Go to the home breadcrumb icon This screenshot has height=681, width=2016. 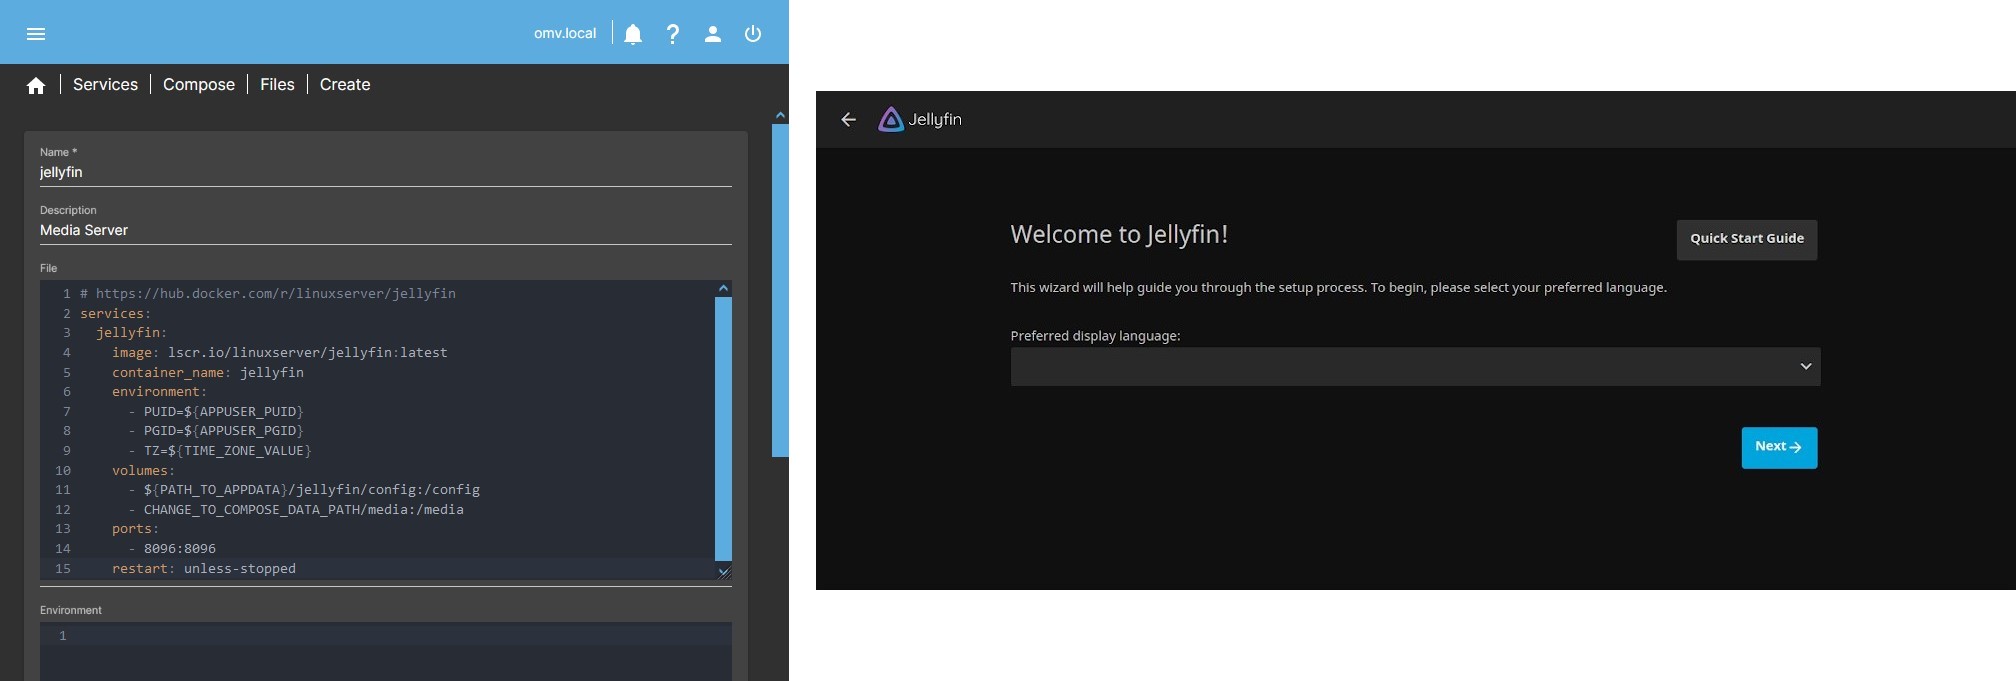click(36, 86)
